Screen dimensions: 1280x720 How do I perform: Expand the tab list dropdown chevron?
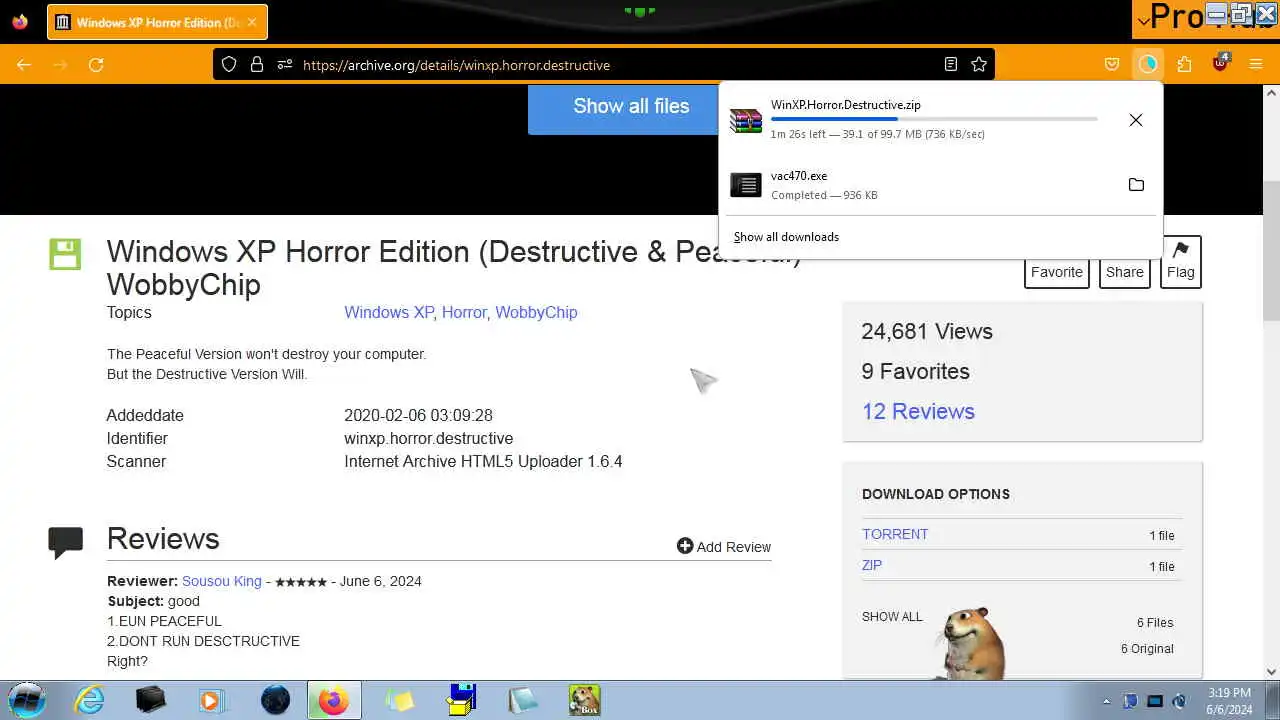pos(1142,19)
